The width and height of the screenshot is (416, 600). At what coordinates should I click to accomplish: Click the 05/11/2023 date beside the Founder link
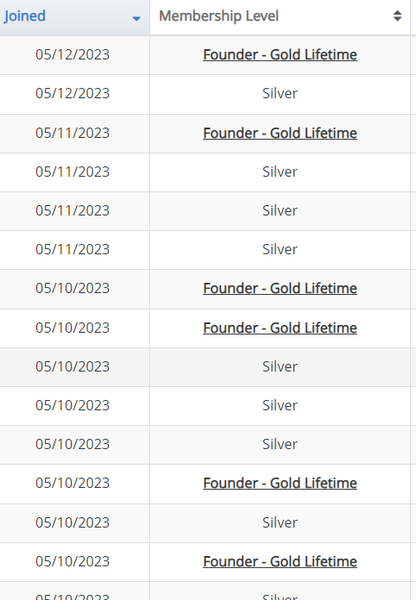(72, 133)
